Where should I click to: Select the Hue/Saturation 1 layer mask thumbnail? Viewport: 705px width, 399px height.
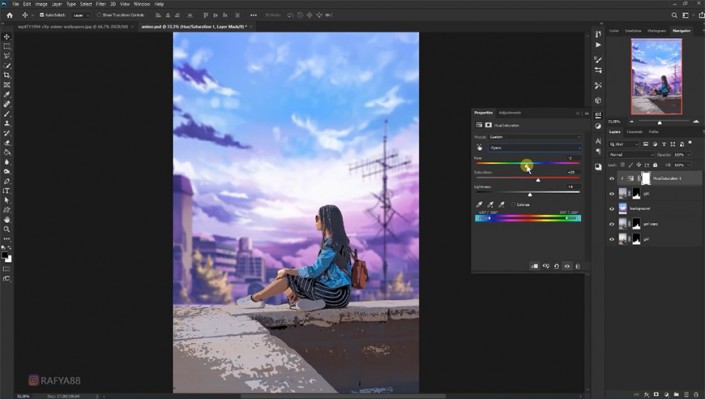pos(646,179)
